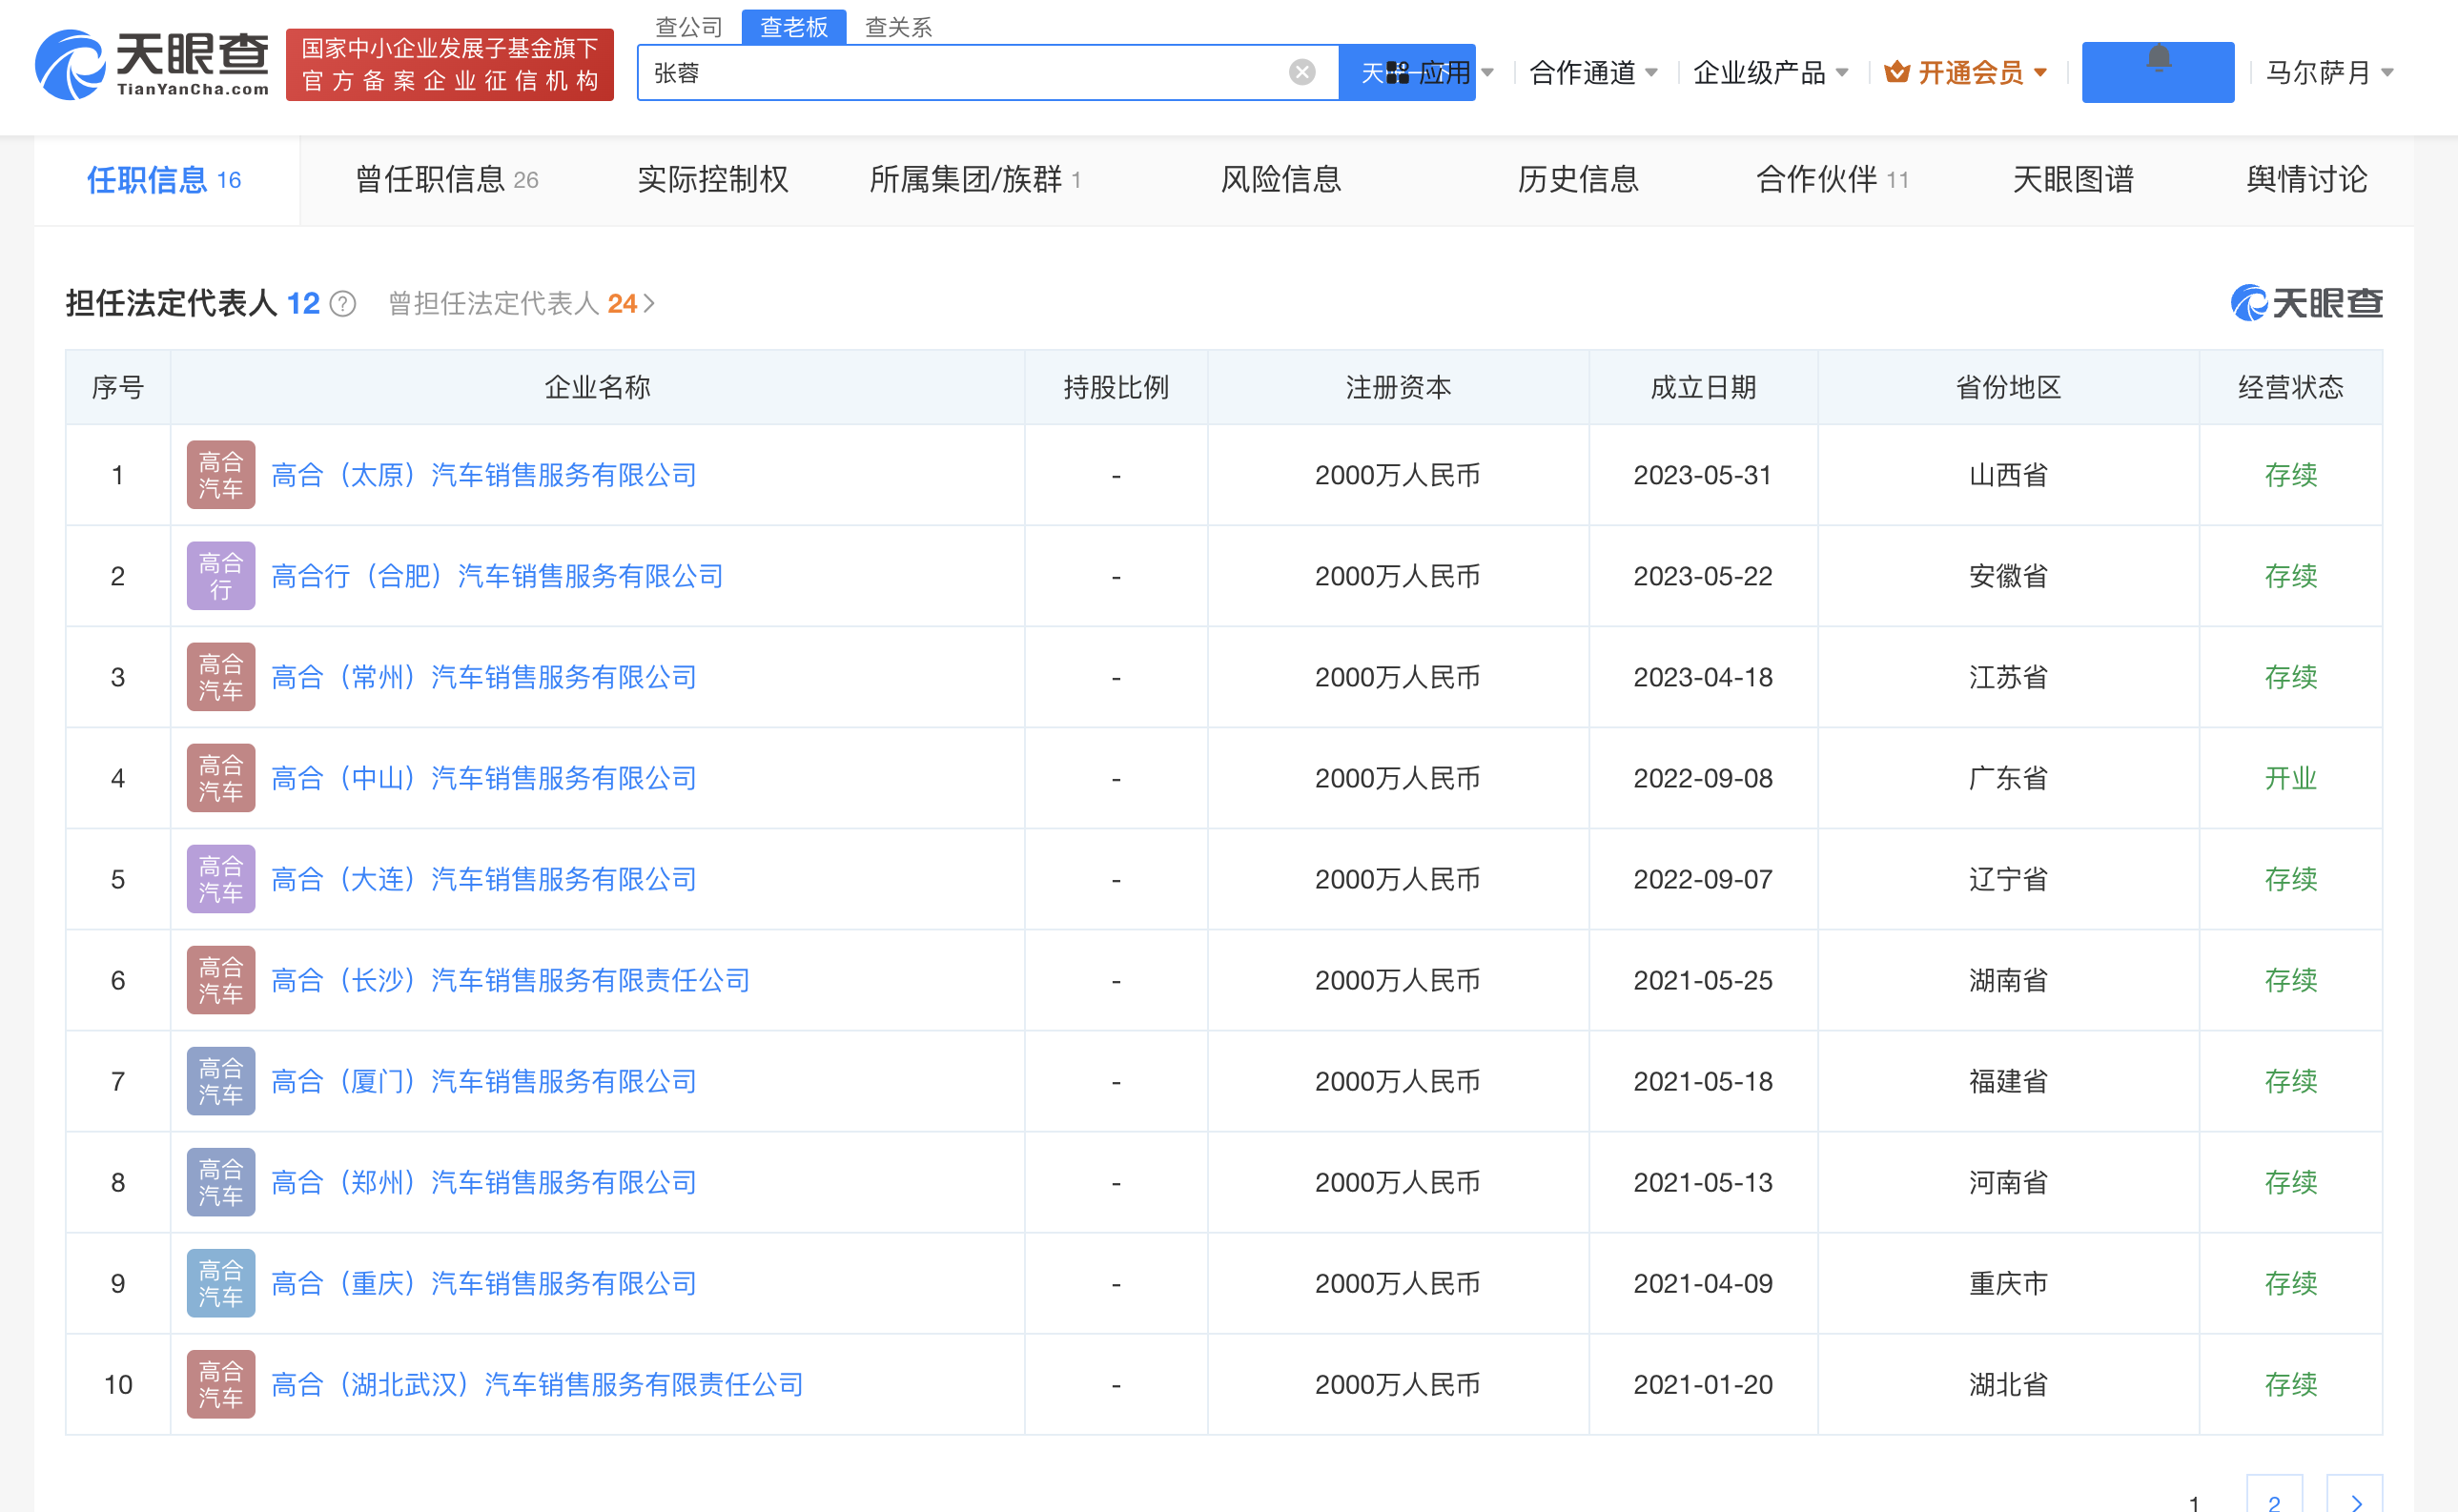The height and width of the screenshot is (1512, 2458).
Task: Open the 天眼图谱 tab
Action: point(2073,180)
